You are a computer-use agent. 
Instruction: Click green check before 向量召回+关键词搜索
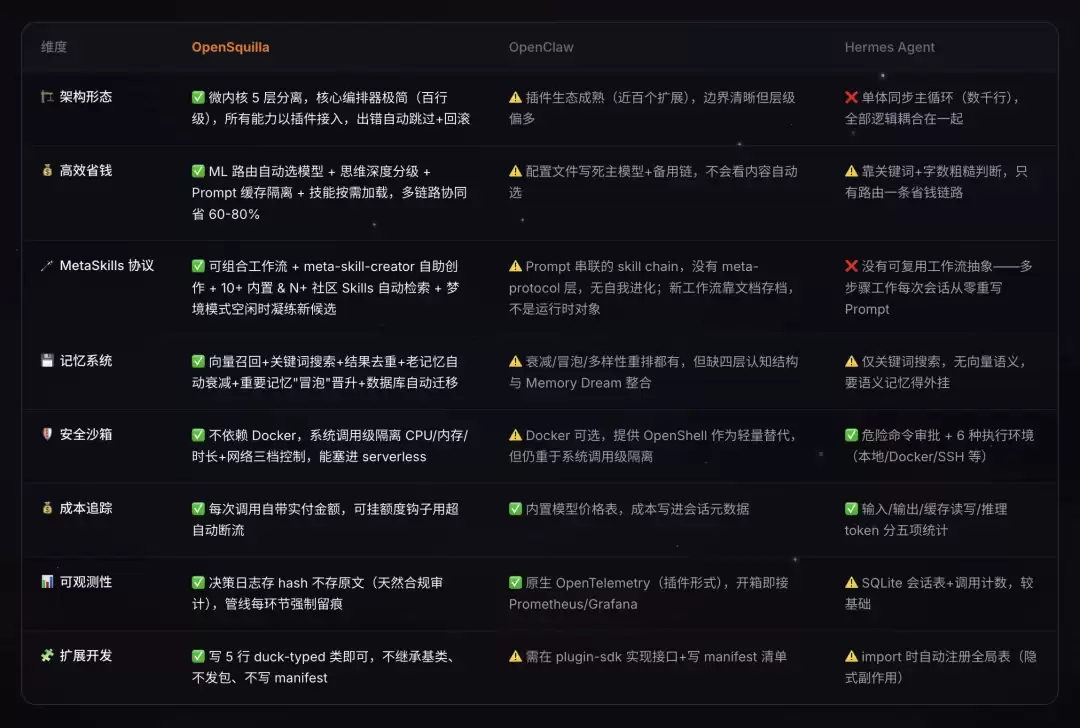198,361
